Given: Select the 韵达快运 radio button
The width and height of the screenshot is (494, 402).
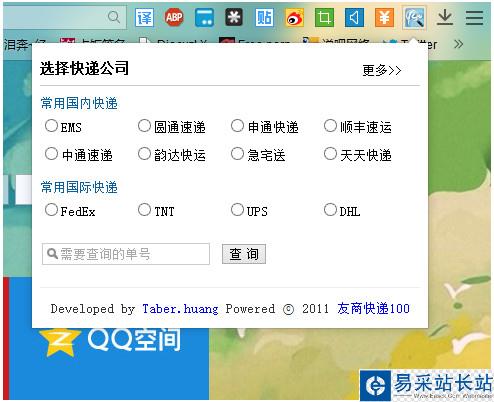Looking at the screenshot, I should pos(144,154).
